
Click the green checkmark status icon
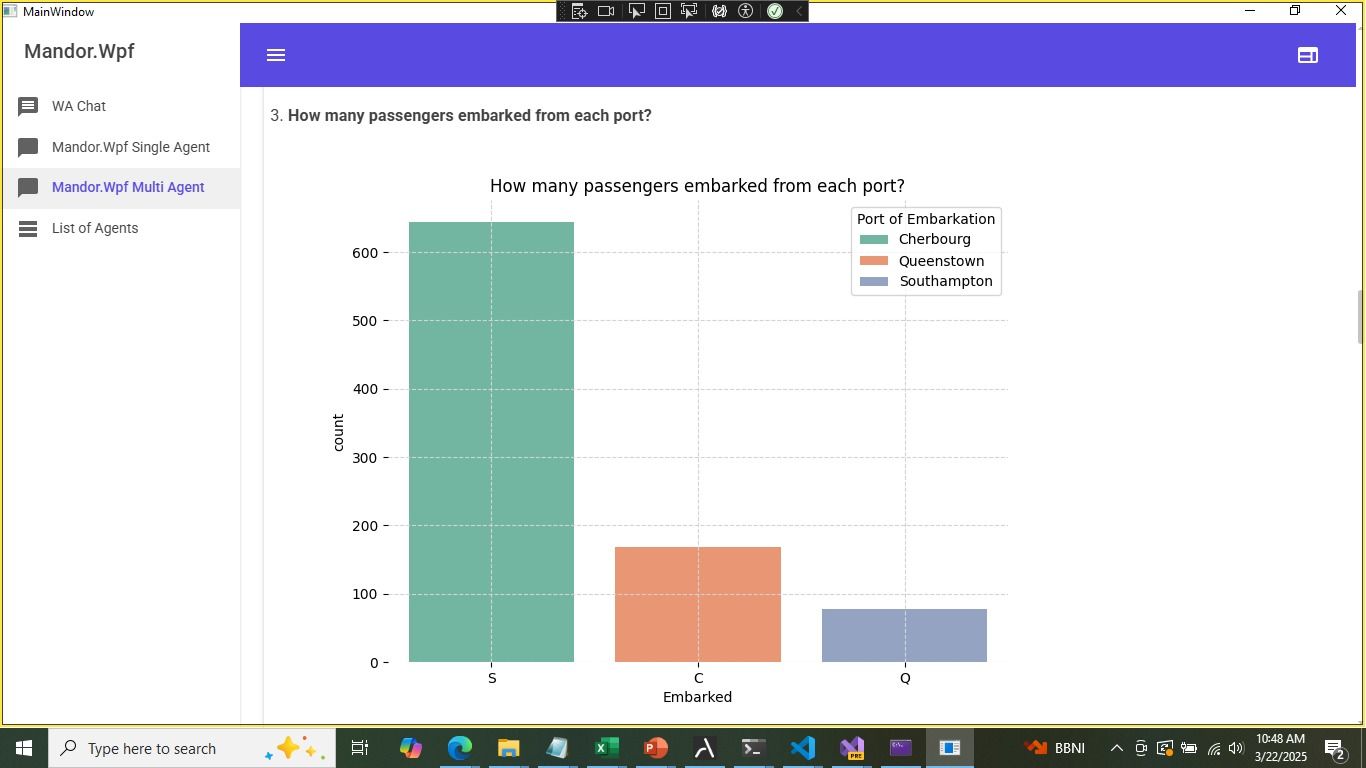click(775, 11)
